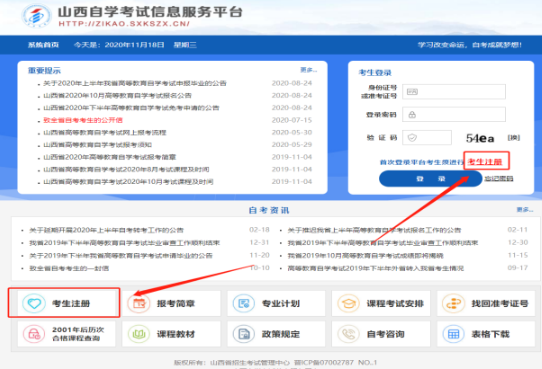Screen dimensions: 542x369
Task: Click 更多 link in 重要提示 panel
Action: (x=308, y=70)
